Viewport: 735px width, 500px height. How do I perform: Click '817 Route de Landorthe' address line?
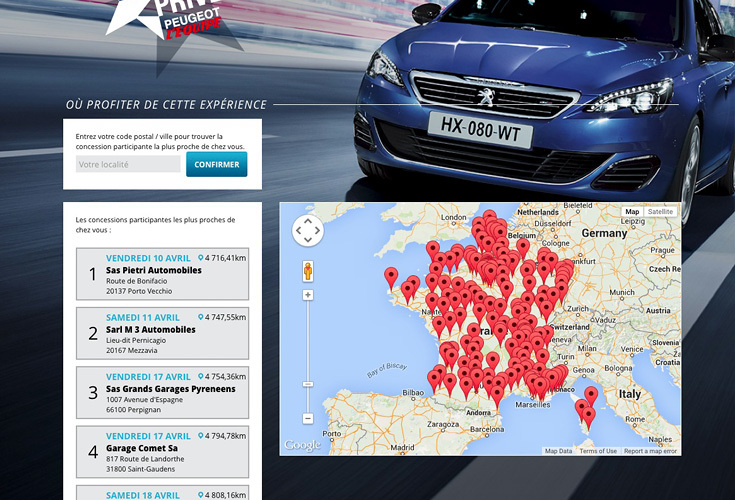click(145, 459)
